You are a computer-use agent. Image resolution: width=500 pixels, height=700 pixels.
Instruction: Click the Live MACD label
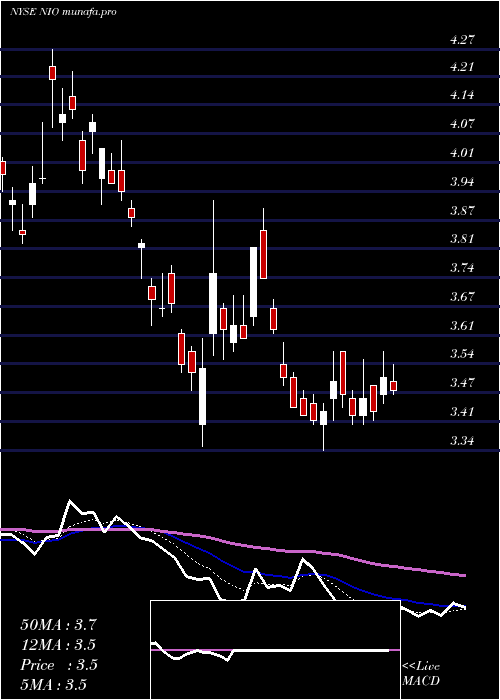coord(421,674)
